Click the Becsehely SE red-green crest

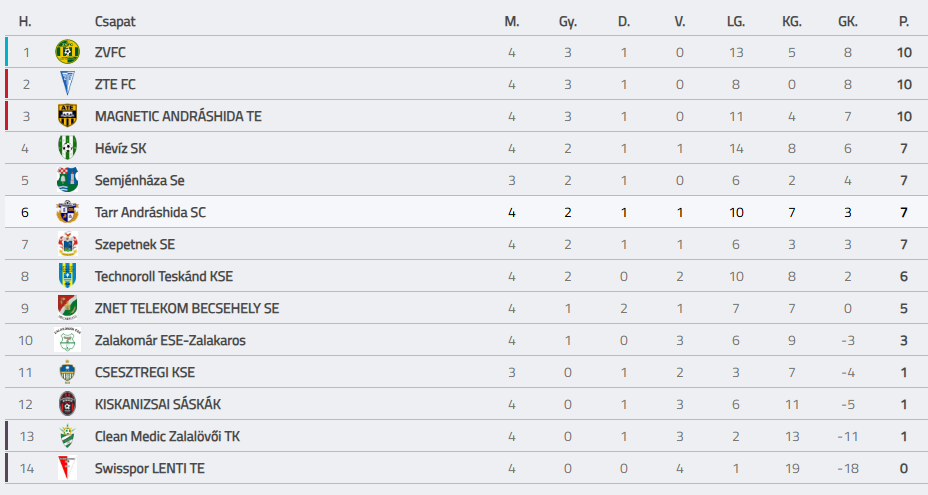[x=67, y=308]
